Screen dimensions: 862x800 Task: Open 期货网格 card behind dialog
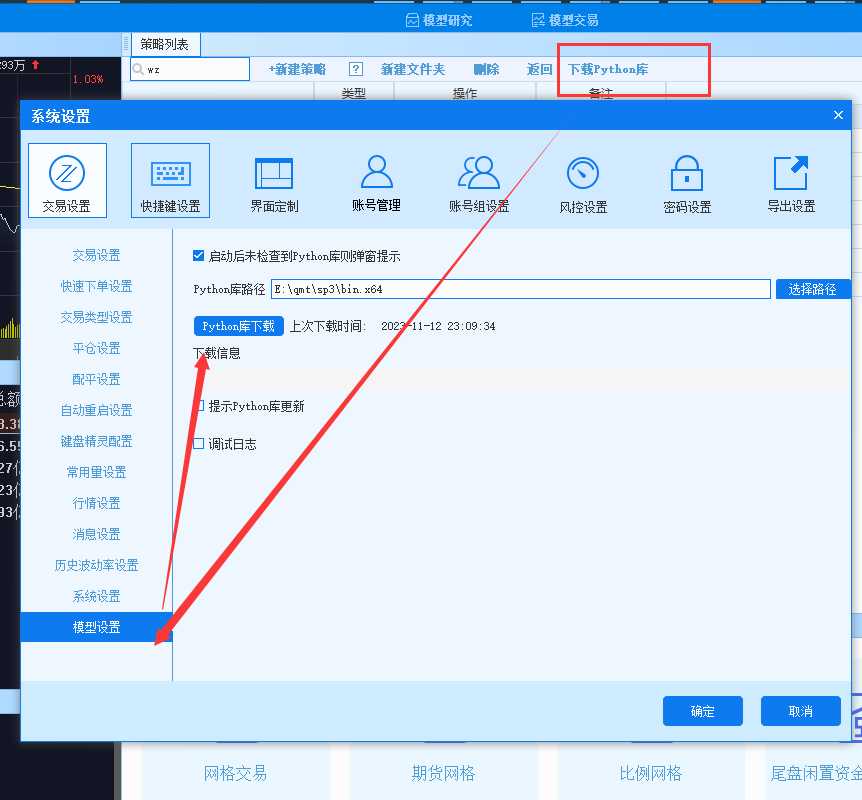tap(443, 773)
